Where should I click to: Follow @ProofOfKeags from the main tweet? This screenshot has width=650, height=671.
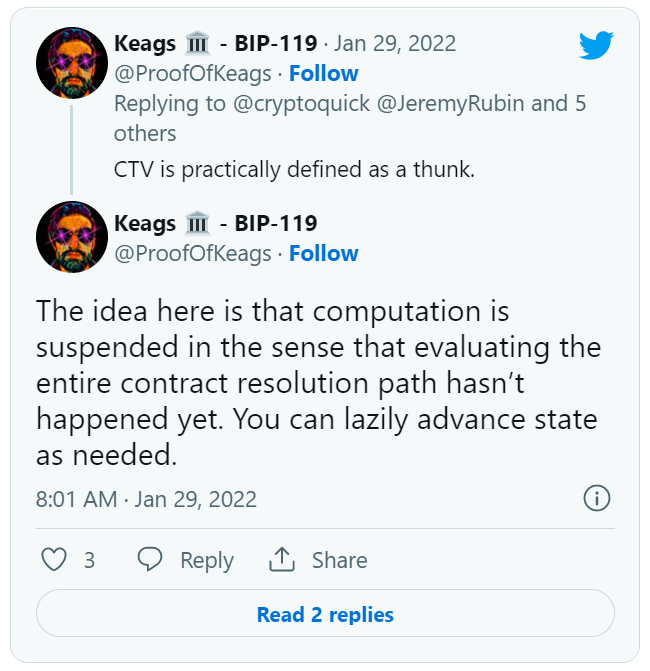pyautogui.click(x=324, y=253)
